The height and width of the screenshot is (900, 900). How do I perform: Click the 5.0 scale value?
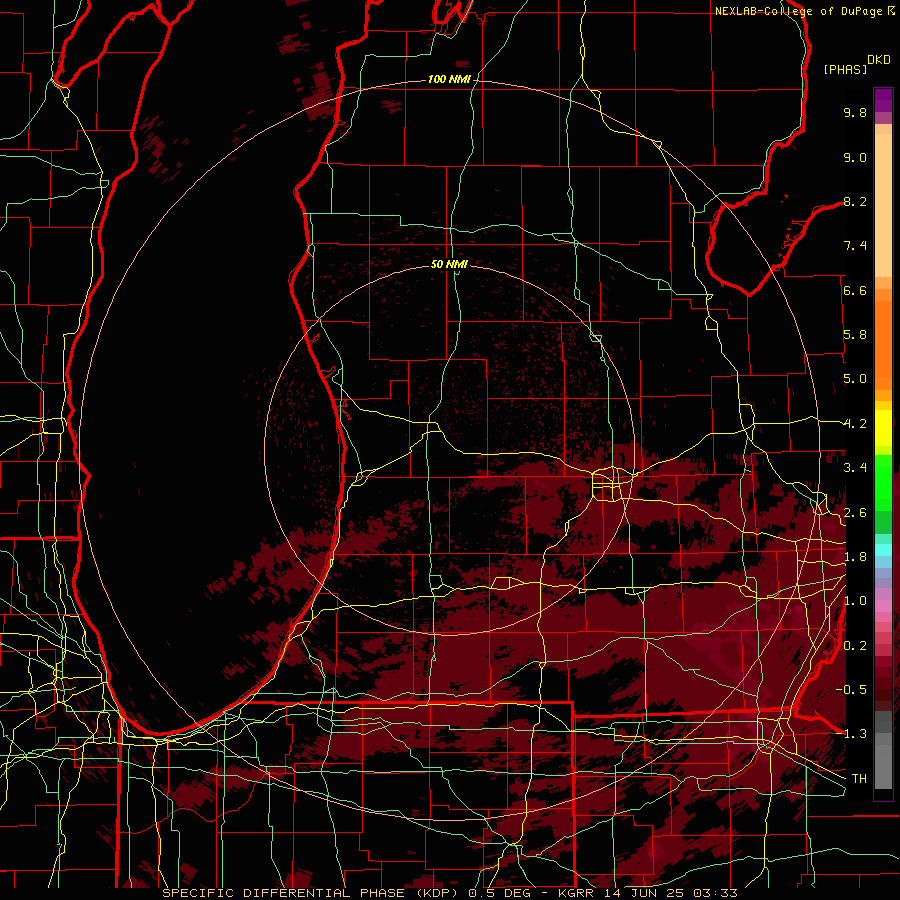855,379
